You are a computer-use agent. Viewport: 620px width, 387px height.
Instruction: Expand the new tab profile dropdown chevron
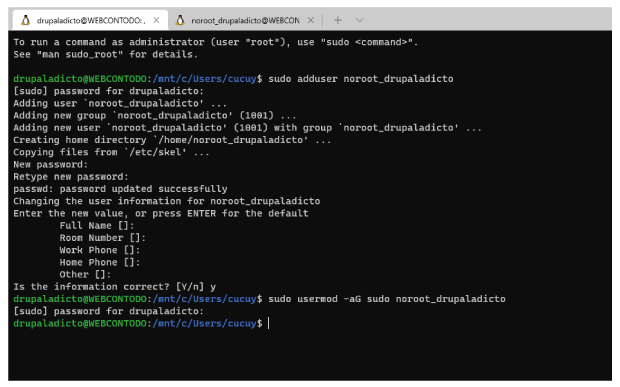pyautogui.click(x=359, y=20)
